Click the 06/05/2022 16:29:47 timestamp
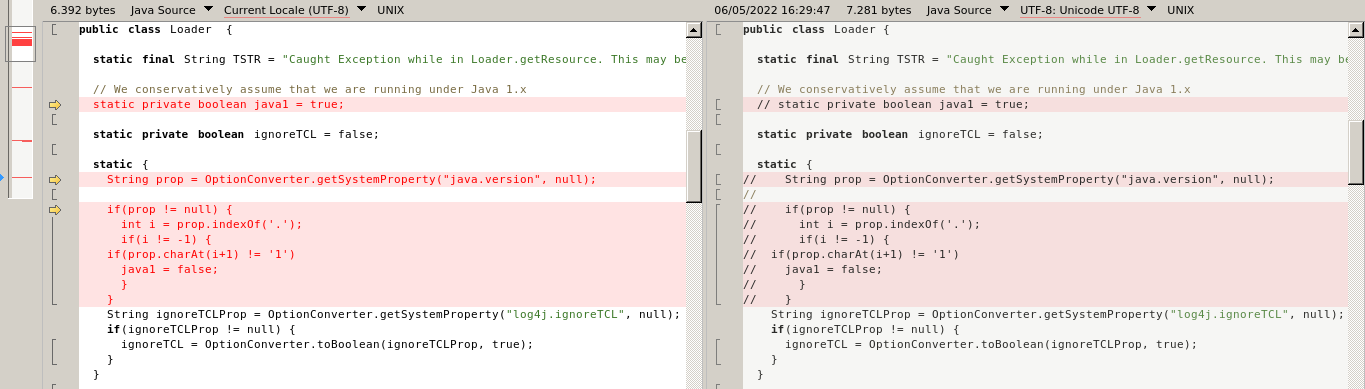The width and height of the screenshot is (1365, 389). pos(772,9)
